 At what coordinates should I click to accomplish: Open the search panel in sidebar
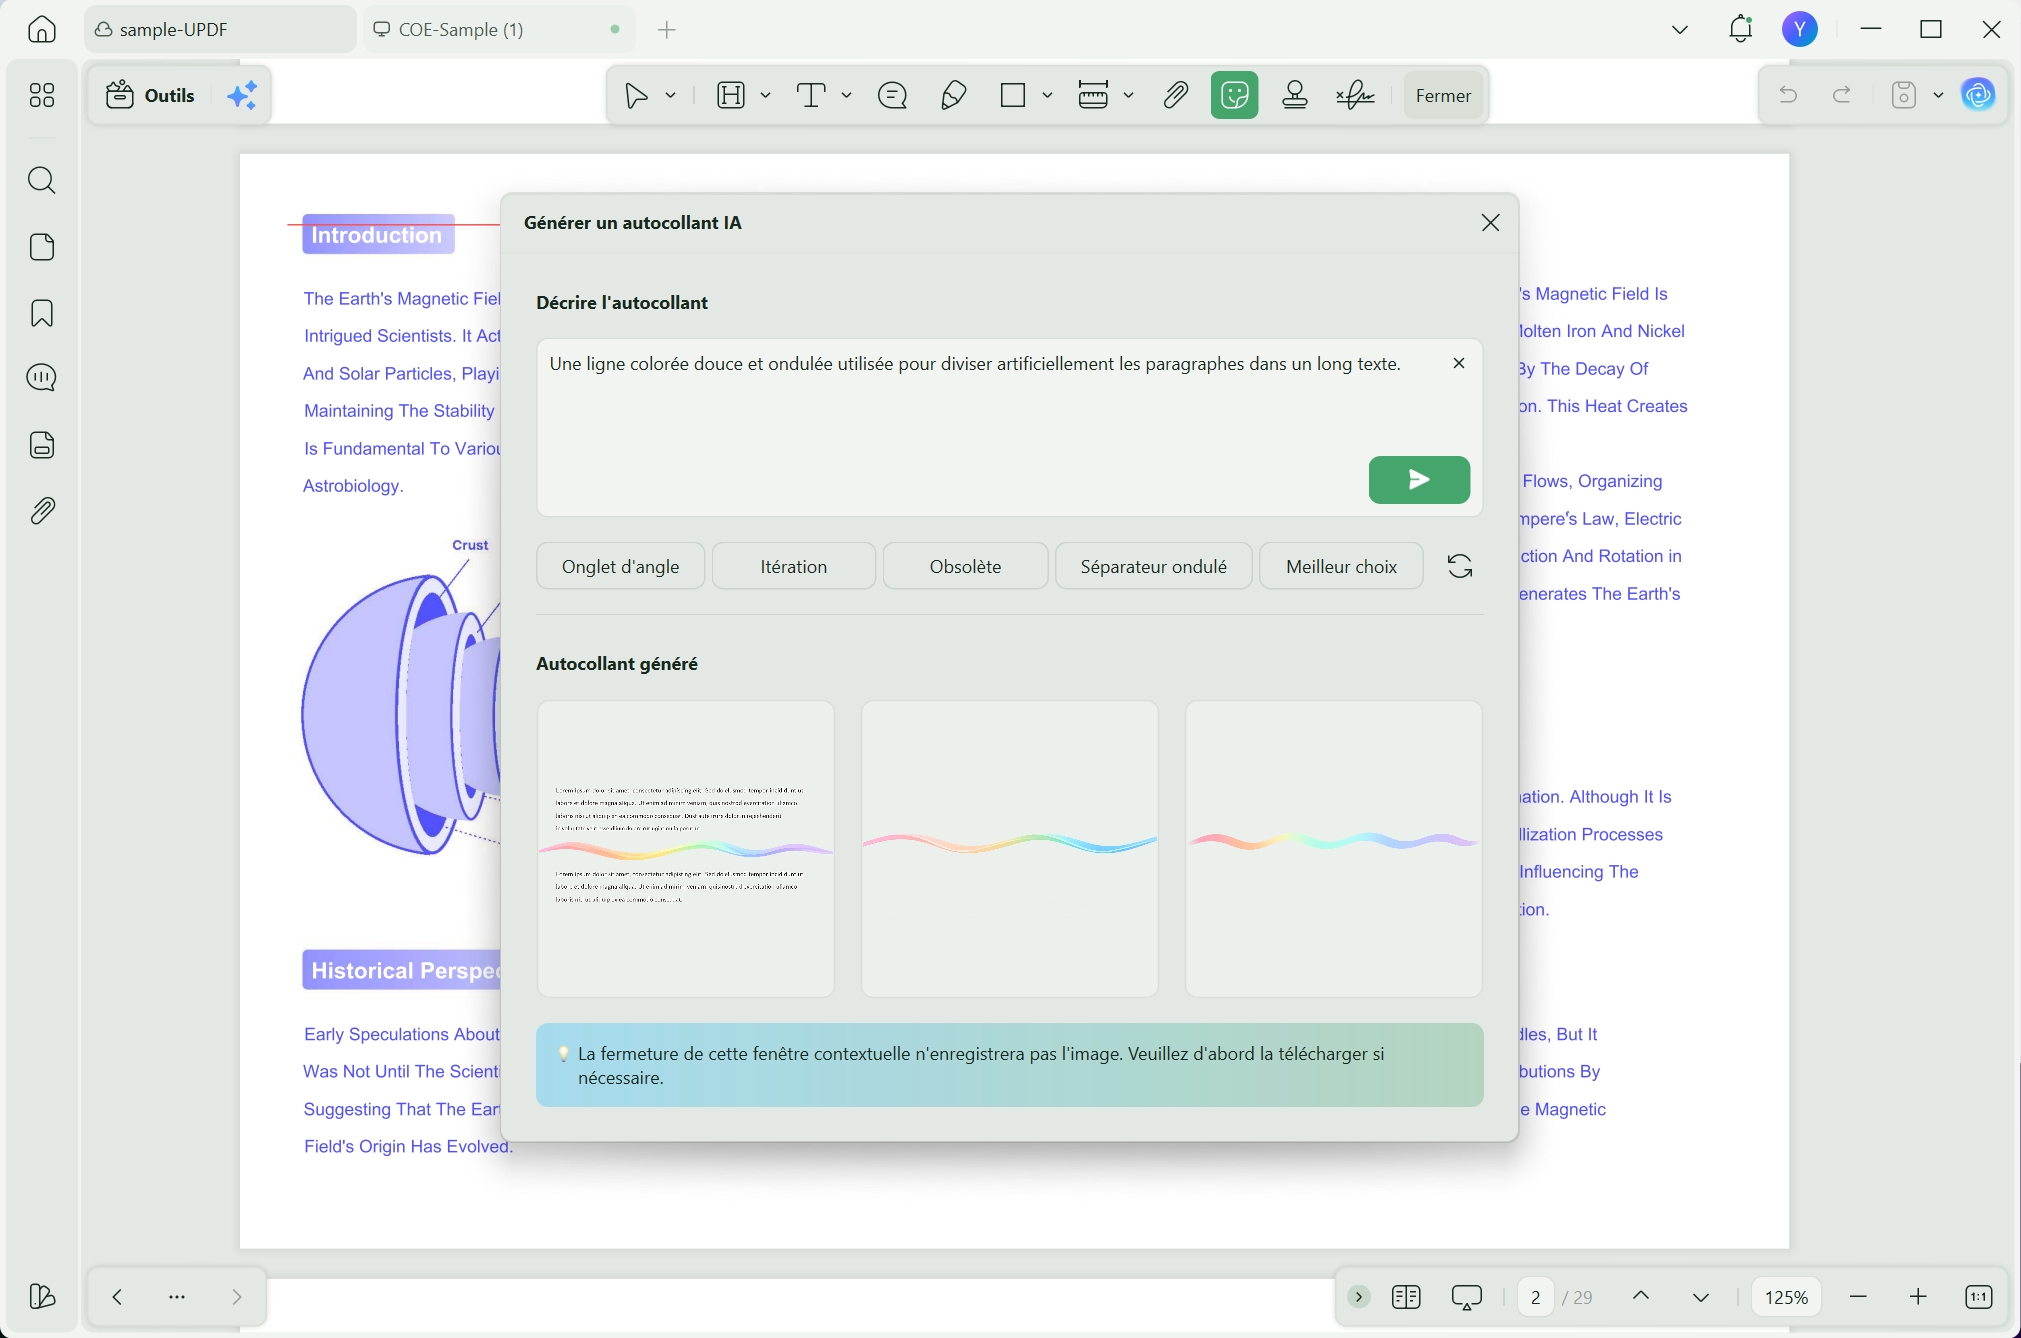tap(42, 180)
